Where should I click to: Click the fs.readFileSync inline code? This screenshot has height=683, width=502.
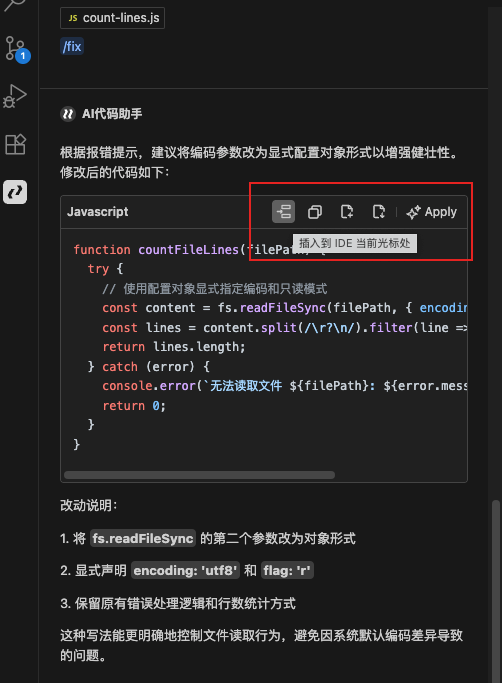(x=143, y=538)
